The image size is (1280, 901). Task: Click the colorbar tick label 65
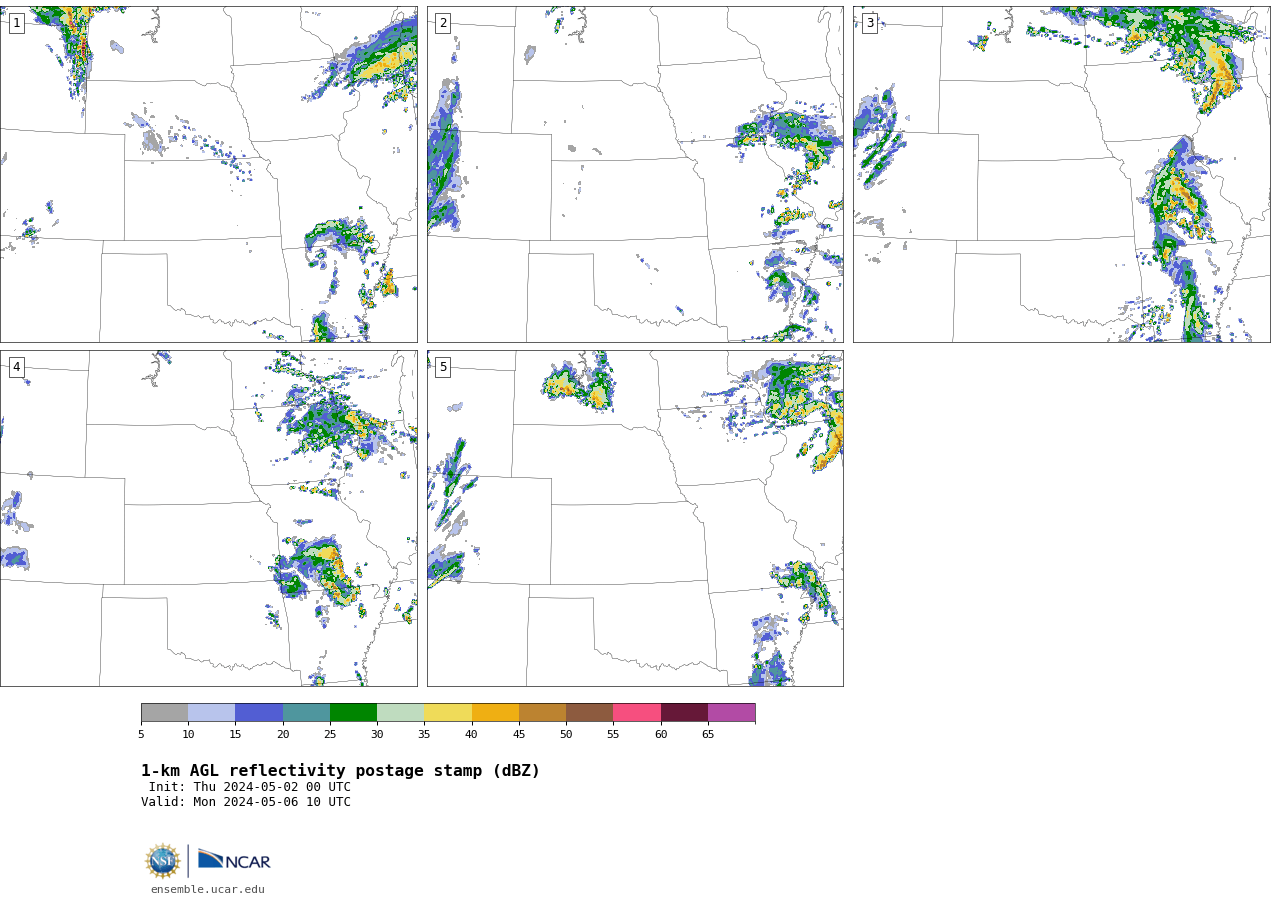tap(708, 735)
